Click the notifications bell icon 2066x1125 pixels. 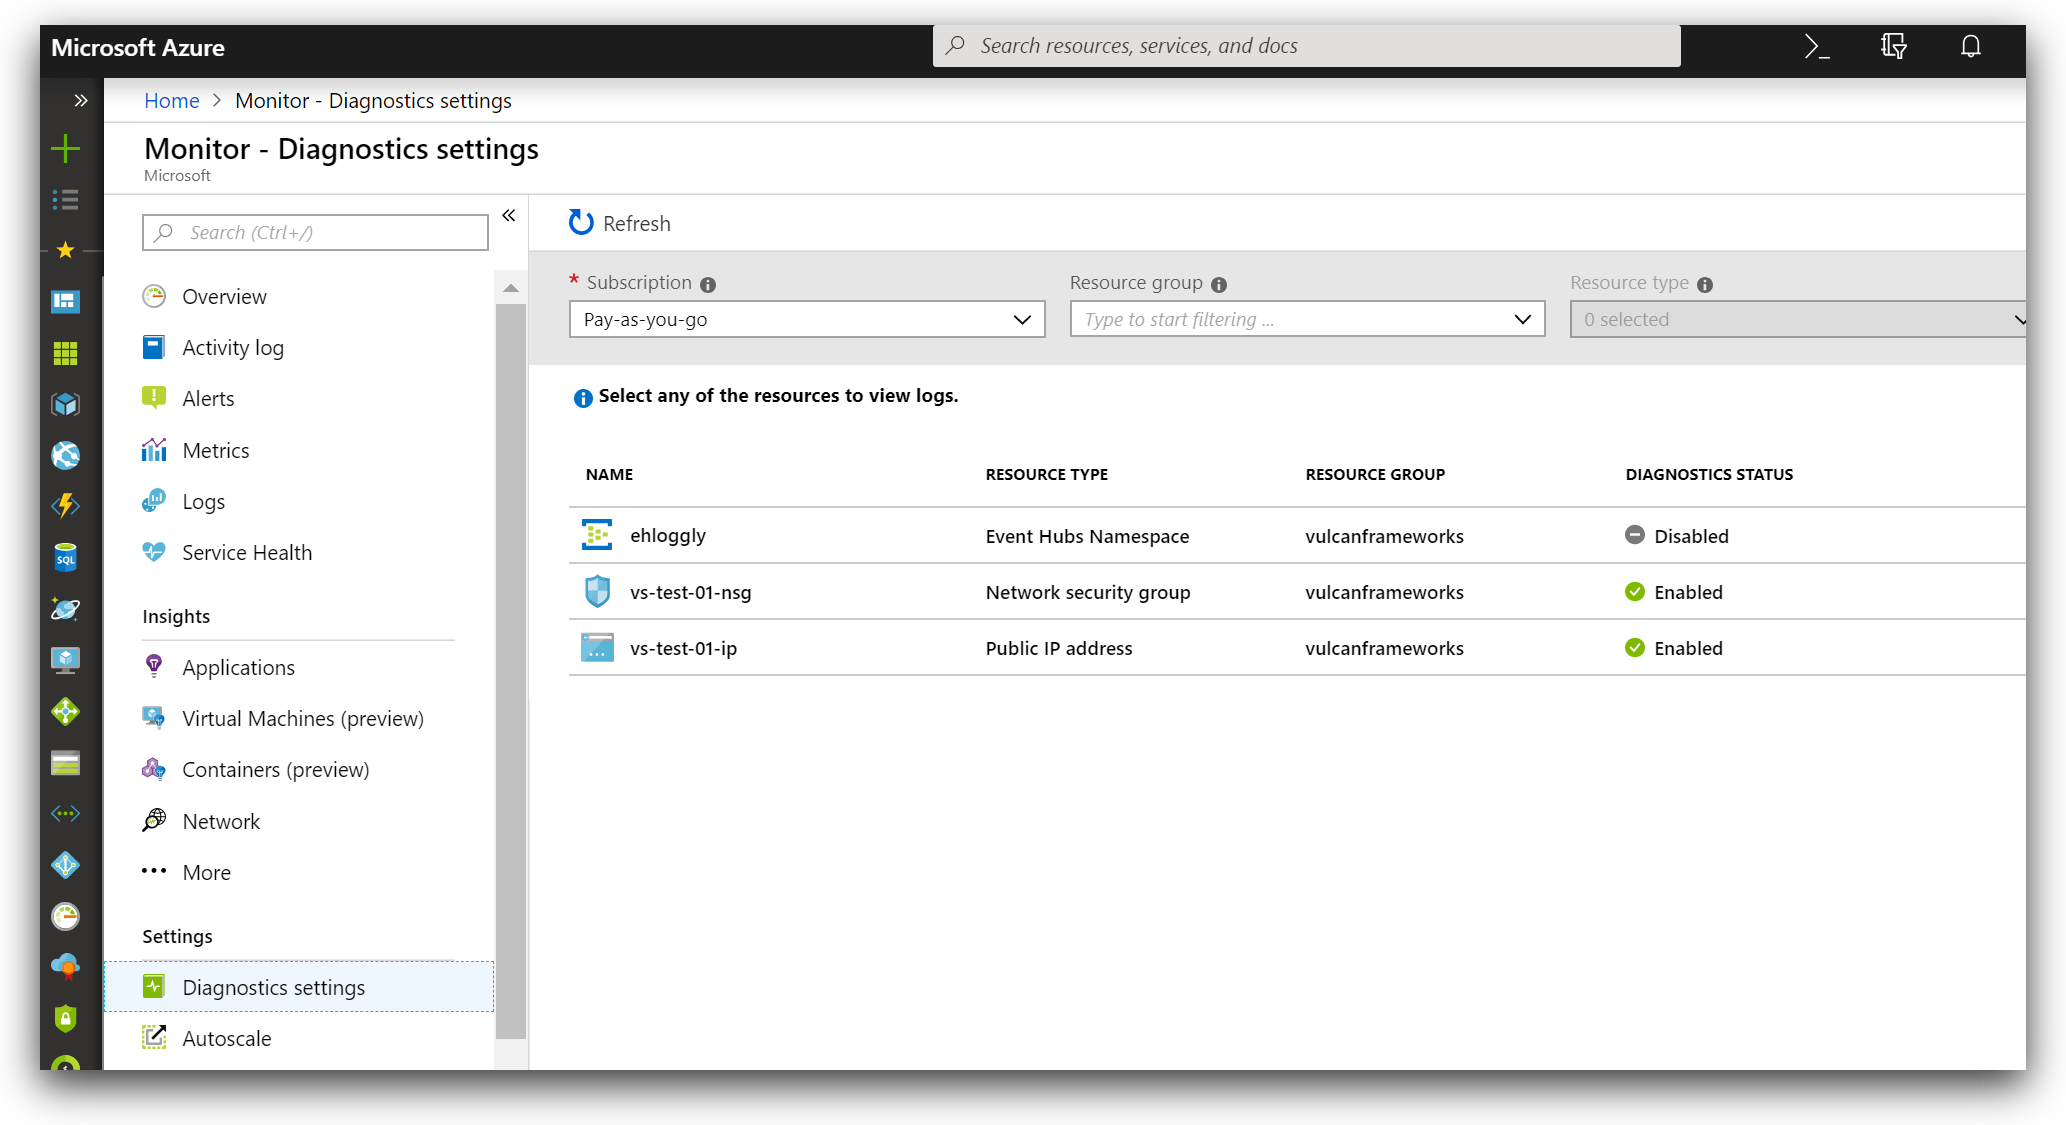tap(1970, 46)
